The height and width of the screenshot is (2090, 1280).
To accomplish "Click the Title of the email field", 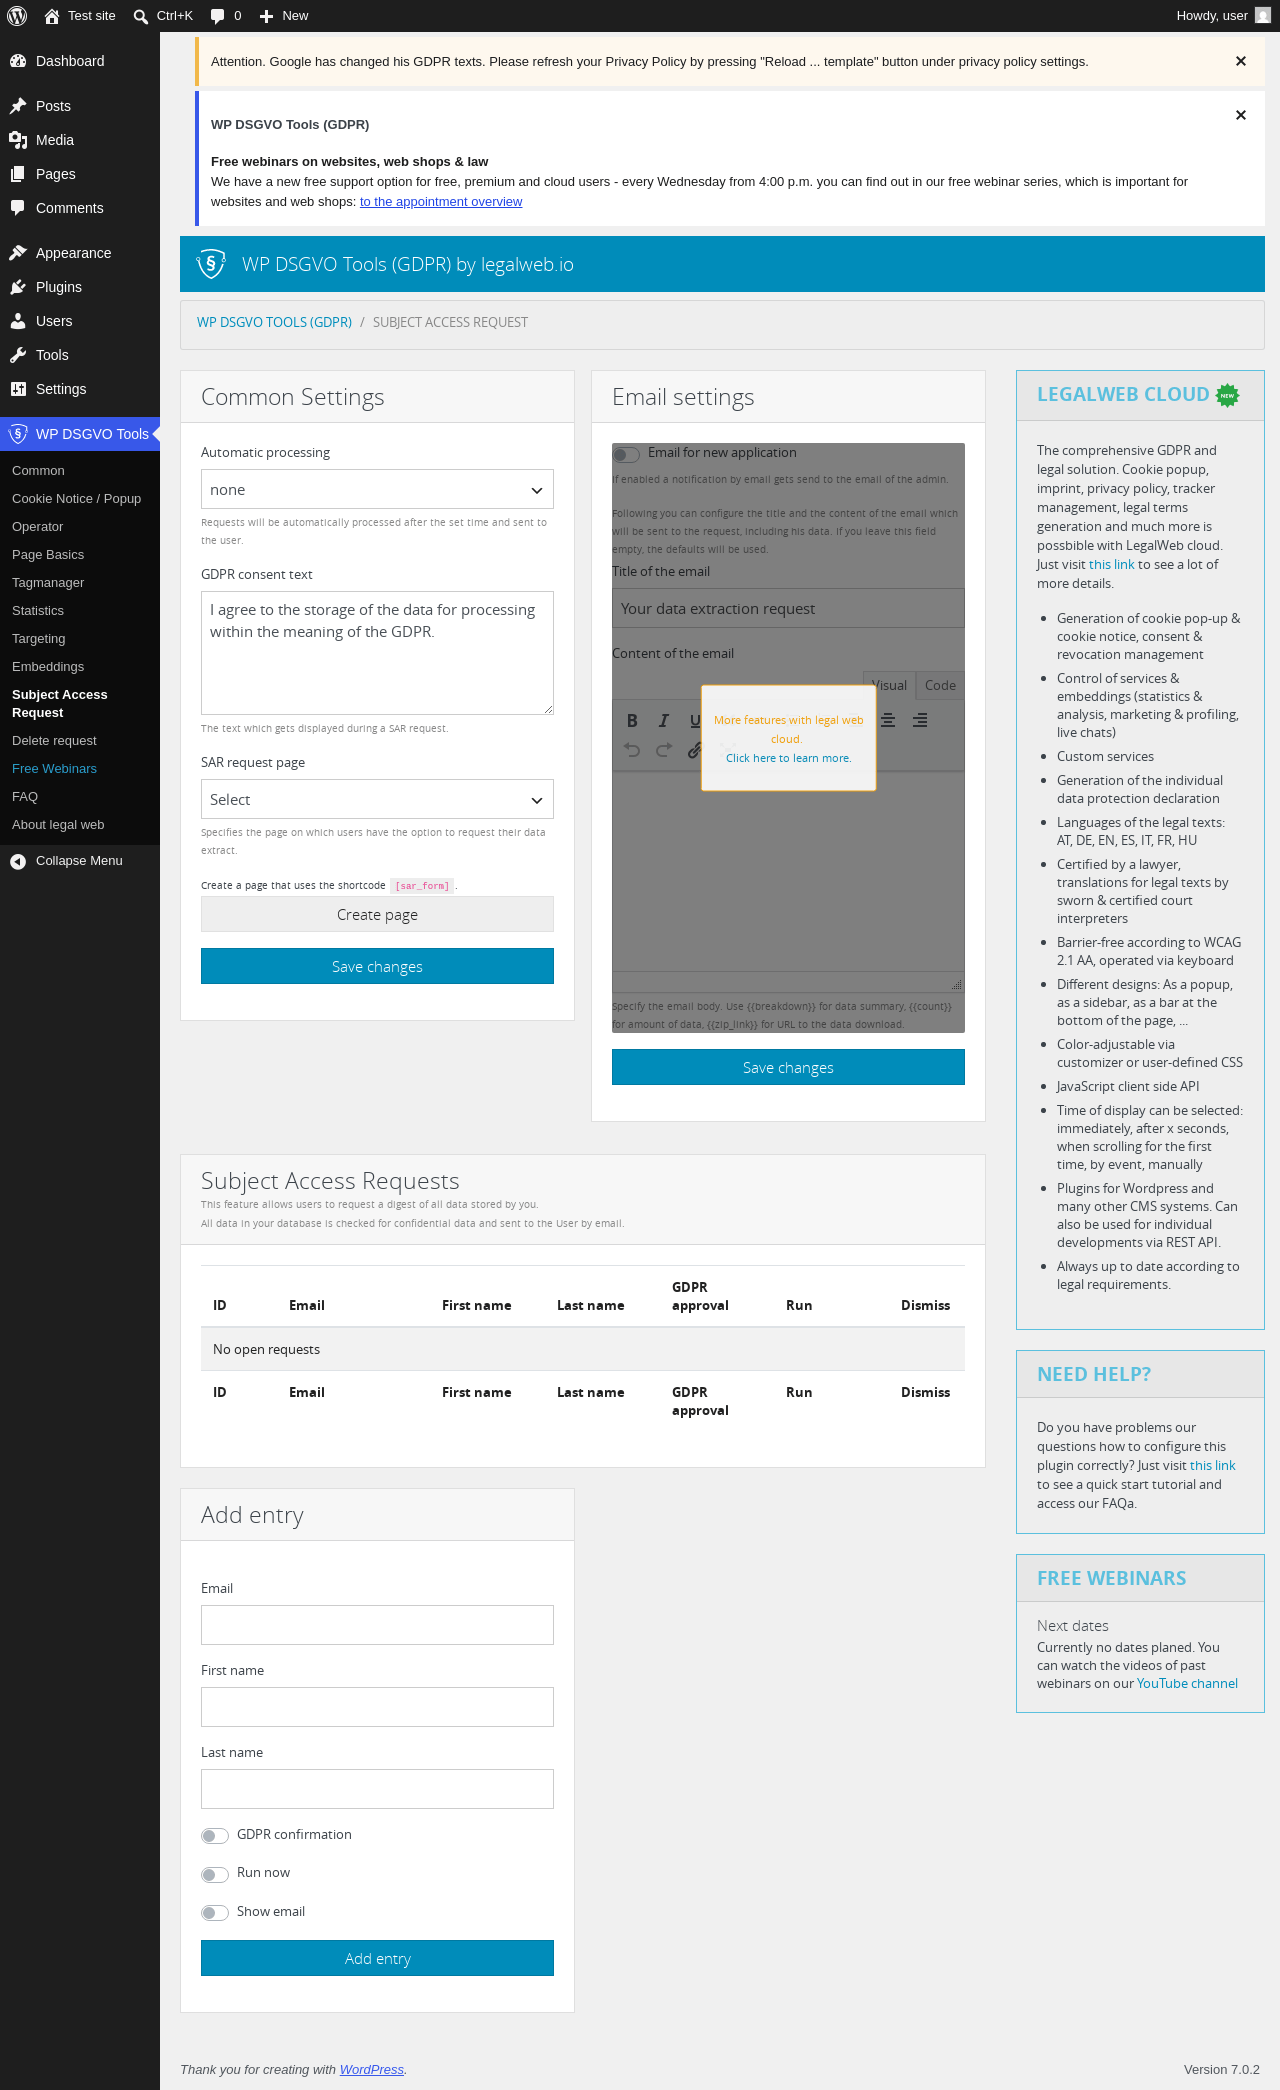I will tap(788, 608).
